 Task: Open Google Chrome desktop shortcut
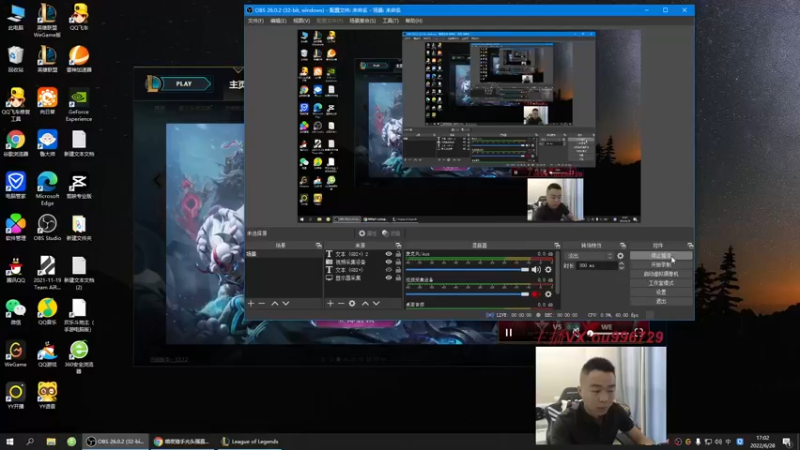pos(15,143)
